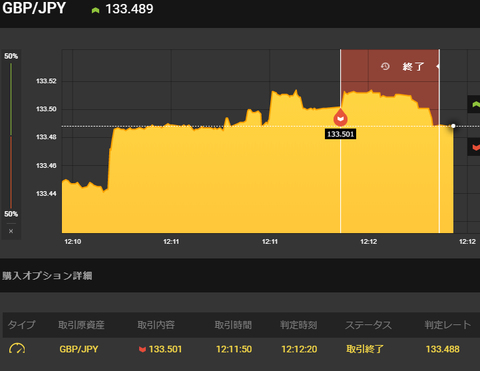Click the bottom 50% sentiment value

11,214
